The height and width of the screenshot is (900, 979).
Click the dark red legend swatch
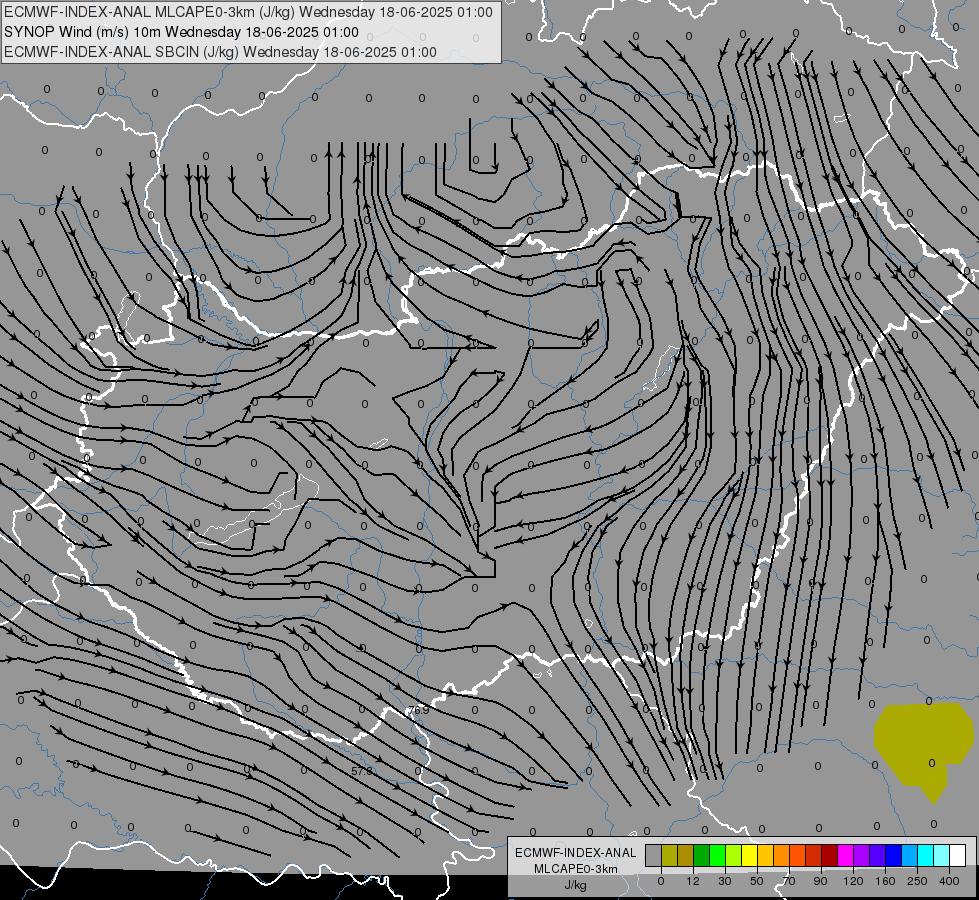[830, 855]
